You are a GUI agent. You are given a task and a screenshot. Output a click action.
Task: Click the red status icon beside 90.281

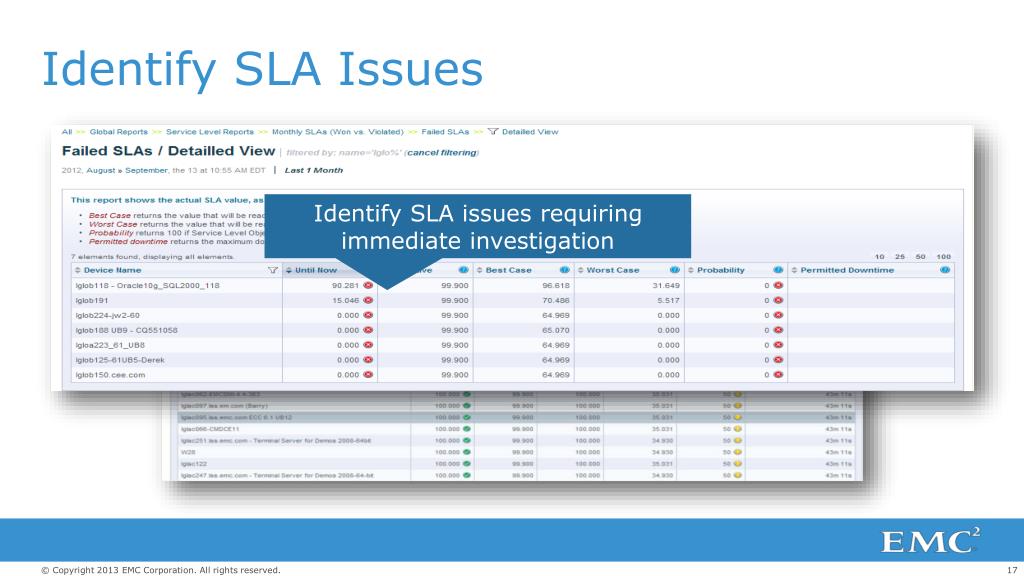tap(368, 285)
